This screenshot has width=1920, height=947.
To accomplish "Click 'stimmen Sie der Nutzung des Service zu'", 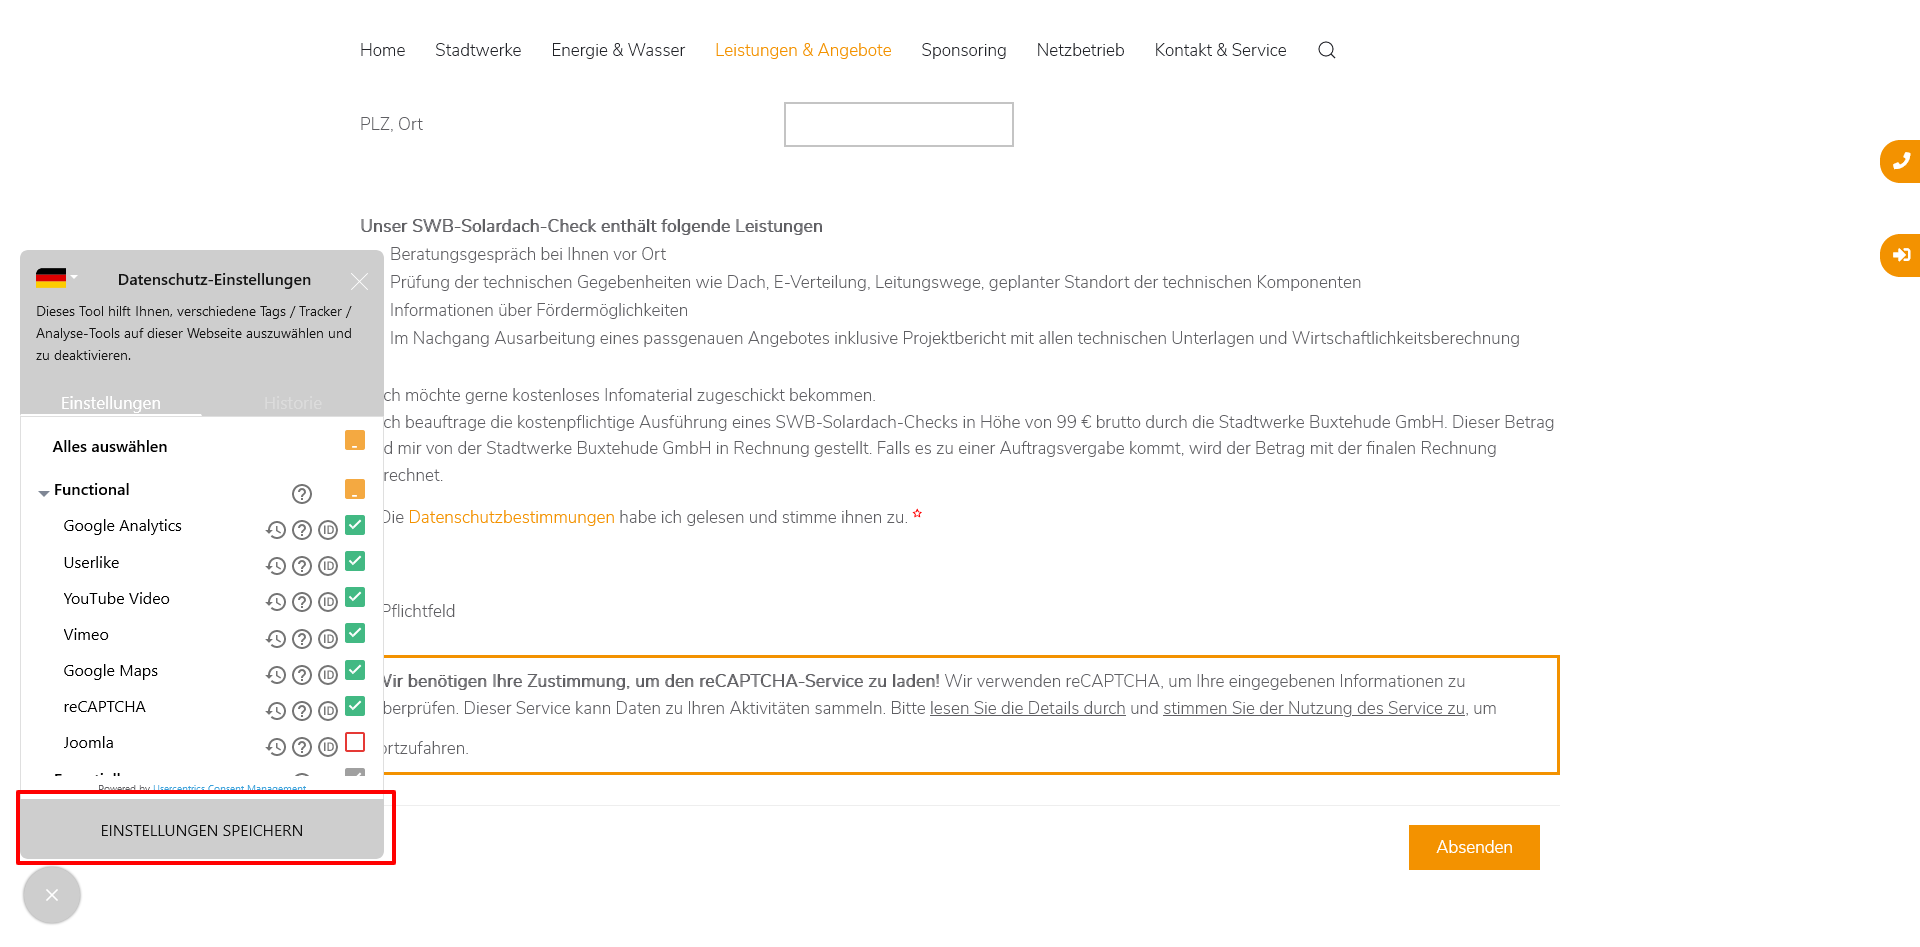I will (x=1314, y=708).
